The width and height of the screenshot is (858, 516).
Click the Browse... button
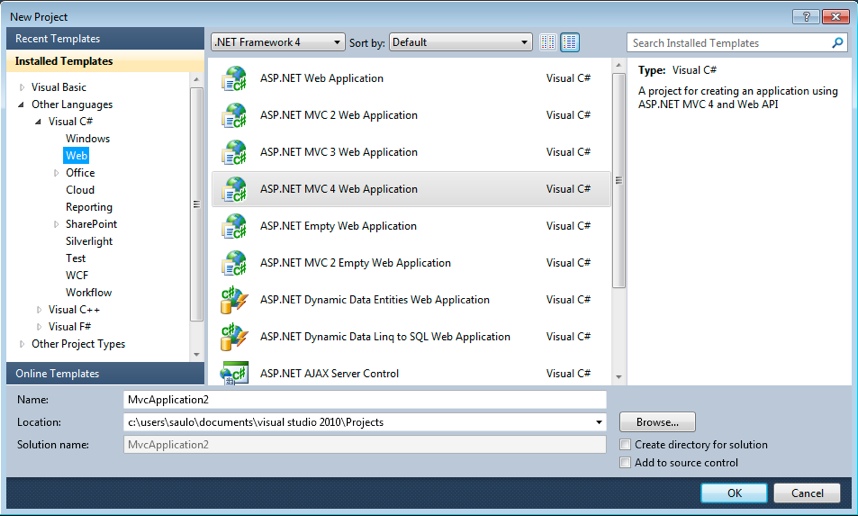(657, 422)
